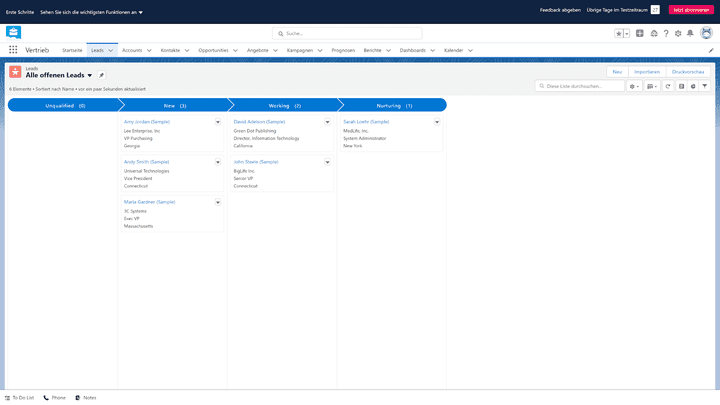Open Amy Jordan (Sample) lead

tap(147, 122)
